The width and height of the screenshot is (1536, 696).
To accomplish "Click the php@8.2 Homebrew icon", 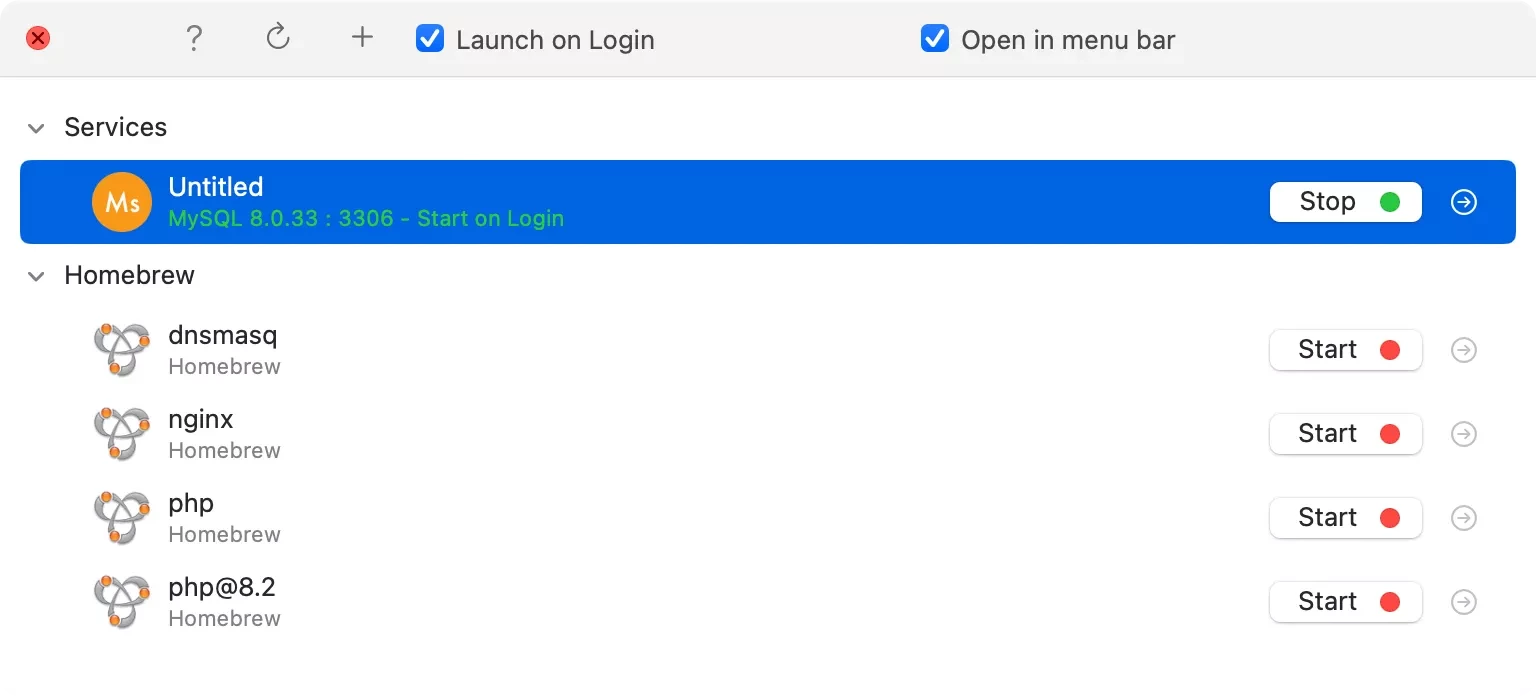I will point(122,601).
